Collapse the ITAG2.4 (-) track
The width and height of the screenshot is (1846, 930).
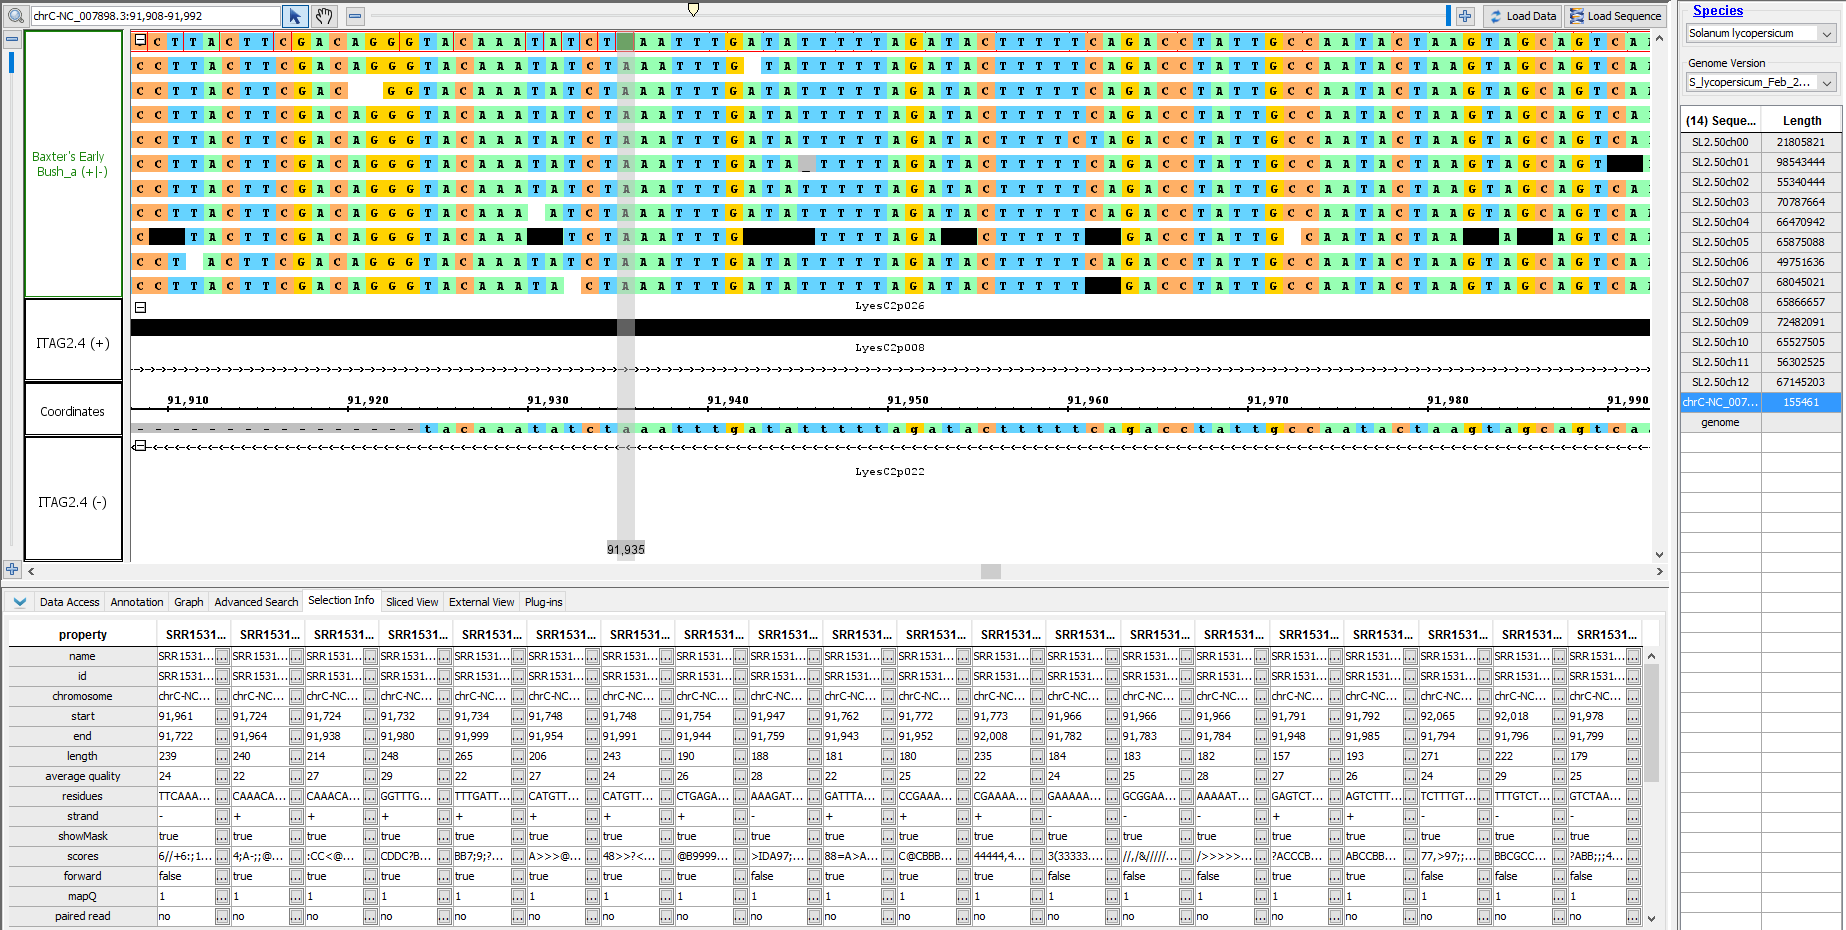140,446
